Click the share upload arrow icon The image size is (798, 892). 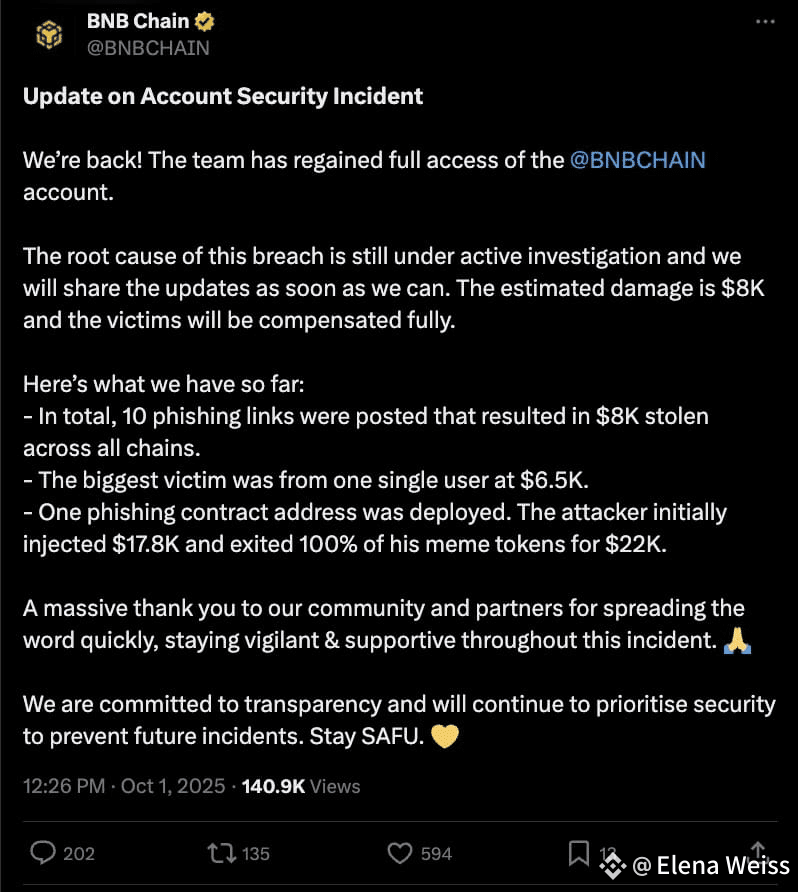(x=759, y=850)
